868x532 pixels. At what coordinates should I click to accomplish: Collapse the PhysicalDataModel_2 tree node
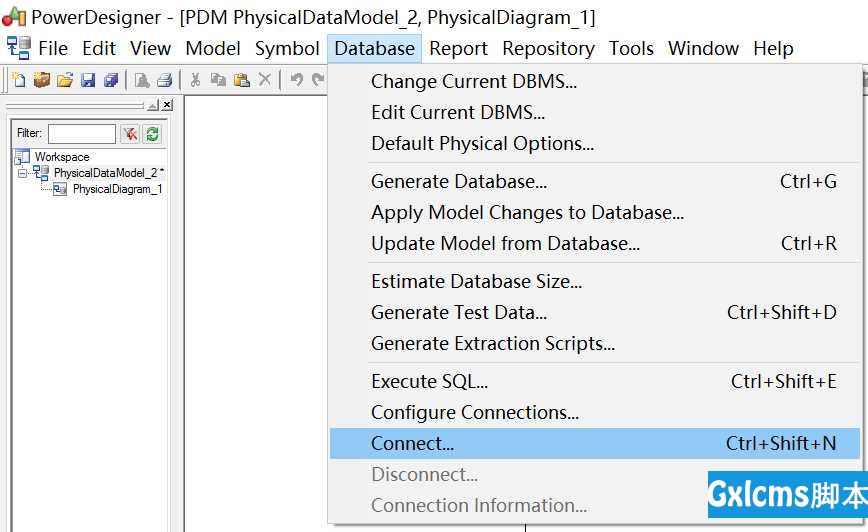23,173
